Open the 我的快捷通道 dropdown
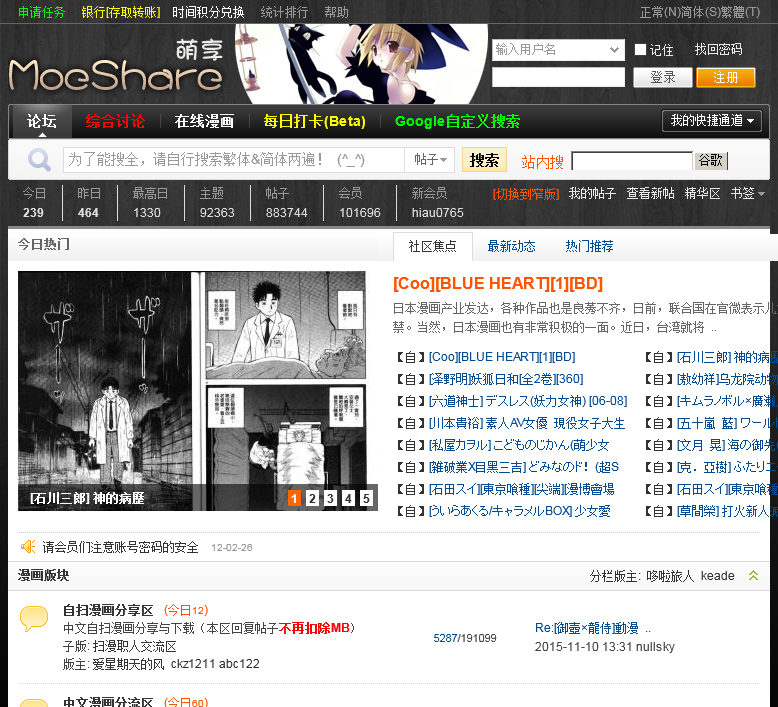778x707 pixels. pyautogui.click(x=712, y=121)
